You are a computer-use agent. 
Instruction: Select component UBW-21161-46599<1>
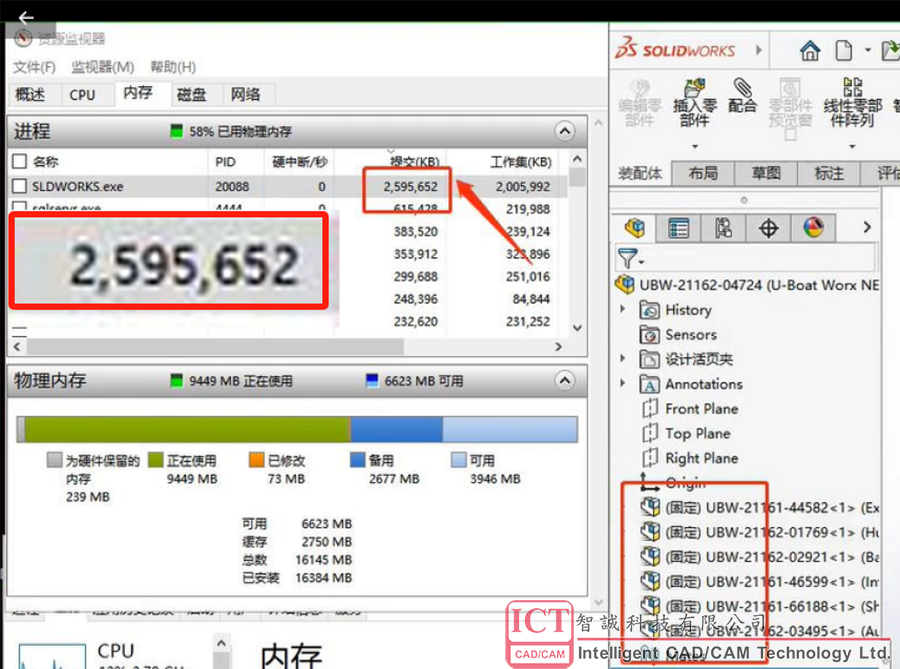tap(760, 581)
